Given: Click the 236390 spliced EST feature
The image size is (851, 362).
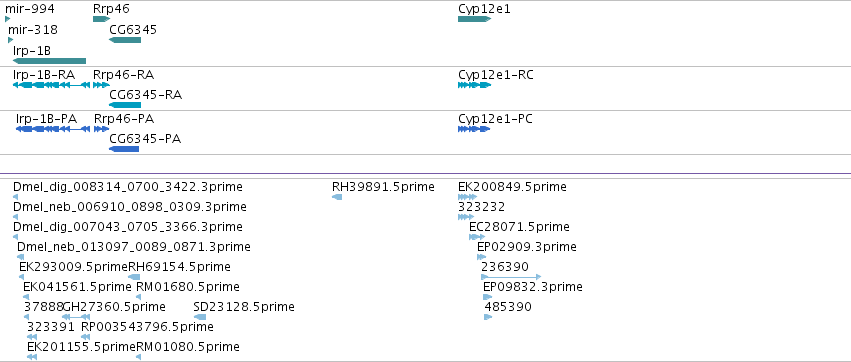Looking at the screenshot, I should click(x=511, y=277).
